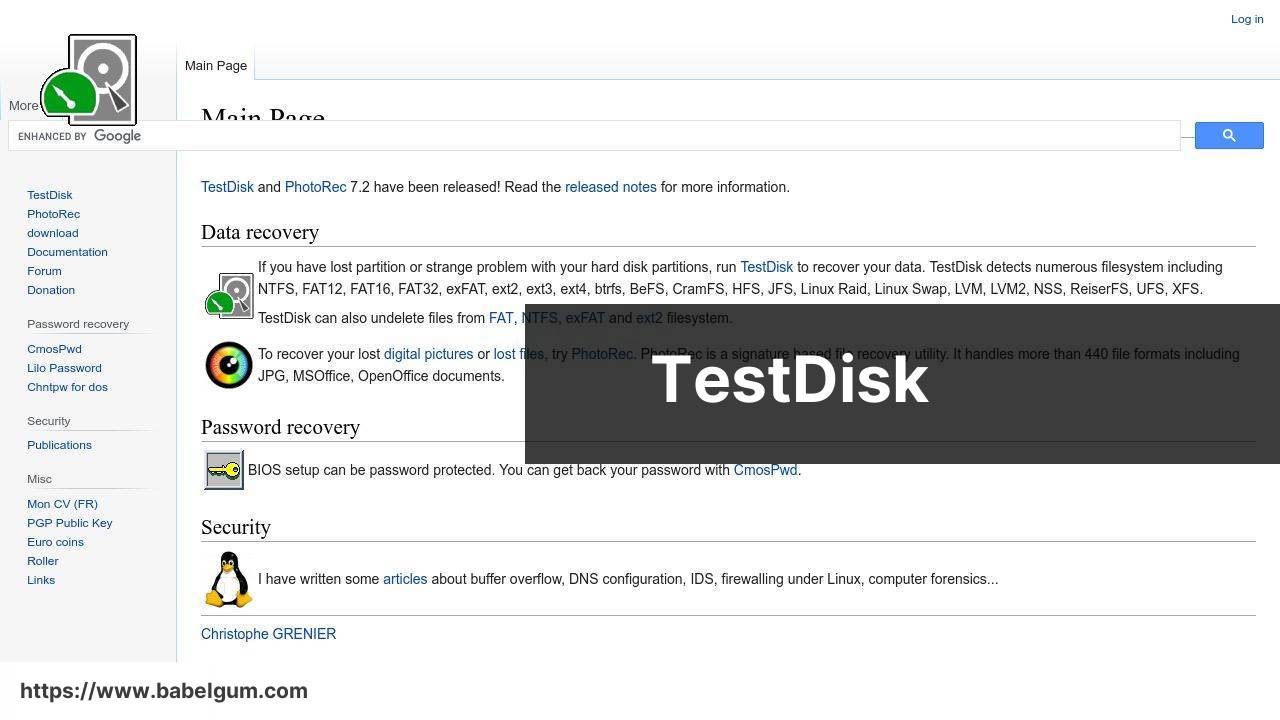
Task: Click the TestDisk disk icon beside Data recovery text
Action: click(229, 295)
